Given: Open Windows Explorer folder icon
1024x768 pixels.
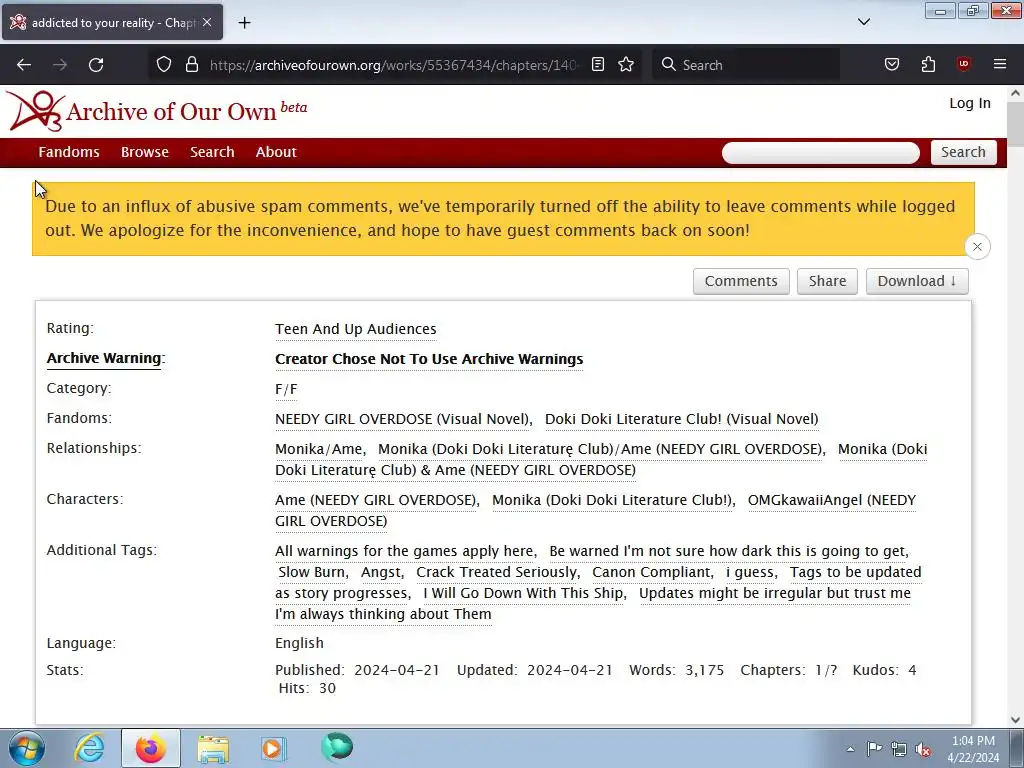Looking at the screenshot, I should [213, 748].
